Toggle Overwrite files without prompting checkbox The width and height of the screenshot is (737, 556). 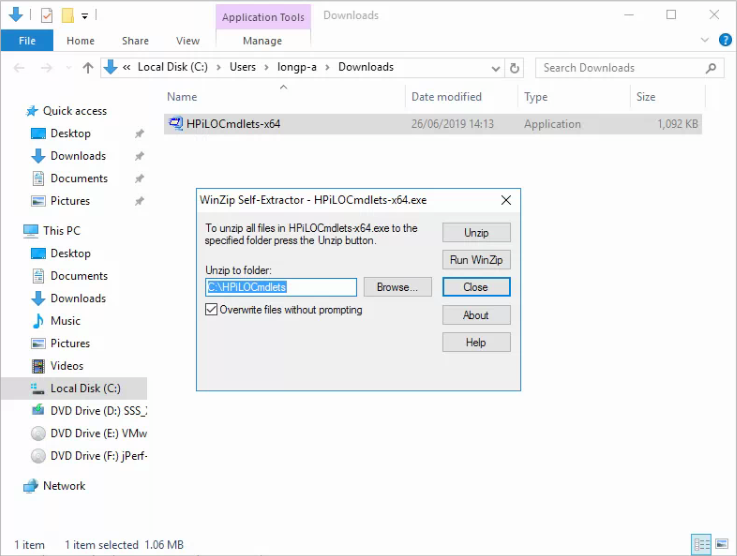pyautogui.click(x=211, y=310)
